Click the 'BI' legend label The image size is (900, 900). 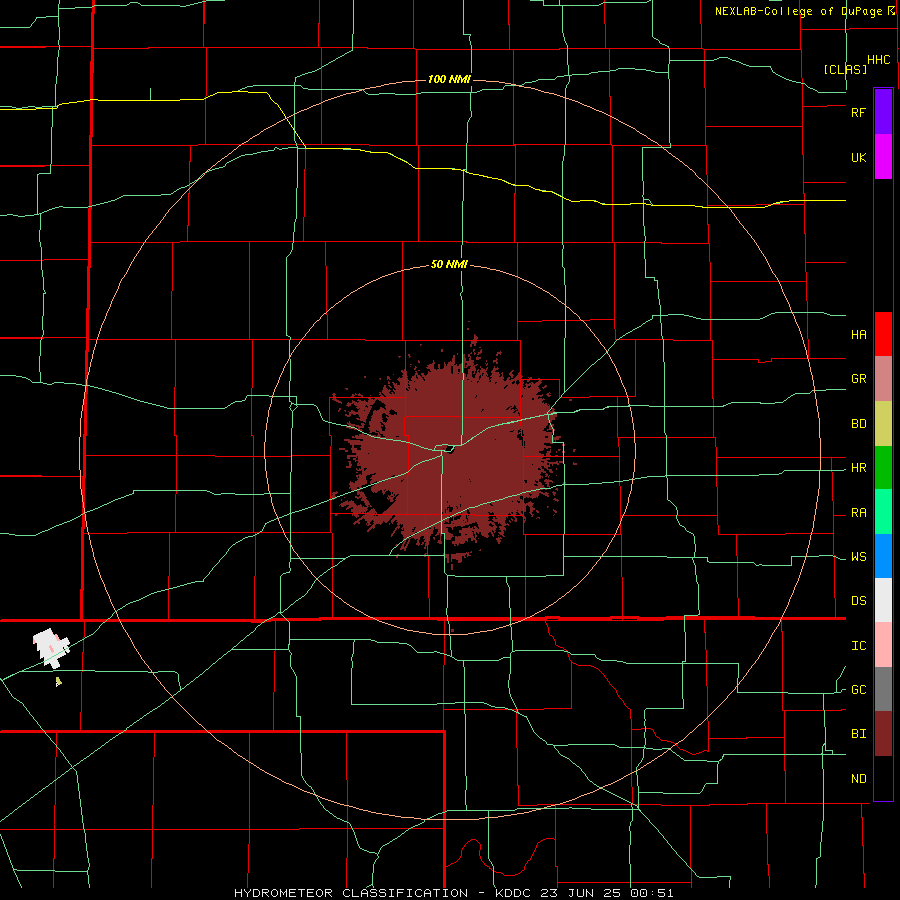[x=859, y=734]
